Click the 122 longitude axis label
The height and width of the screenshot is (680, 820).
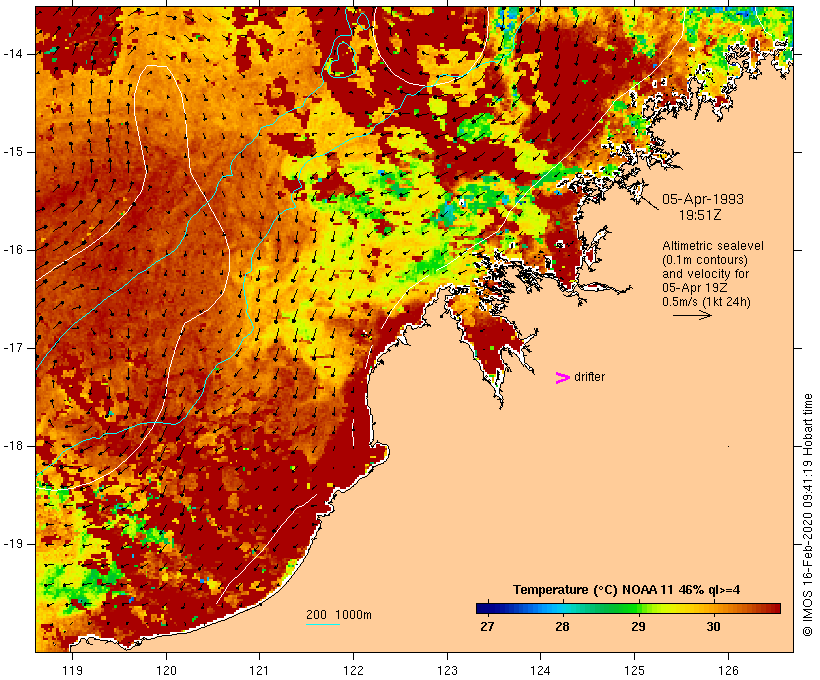pos(353,670)
